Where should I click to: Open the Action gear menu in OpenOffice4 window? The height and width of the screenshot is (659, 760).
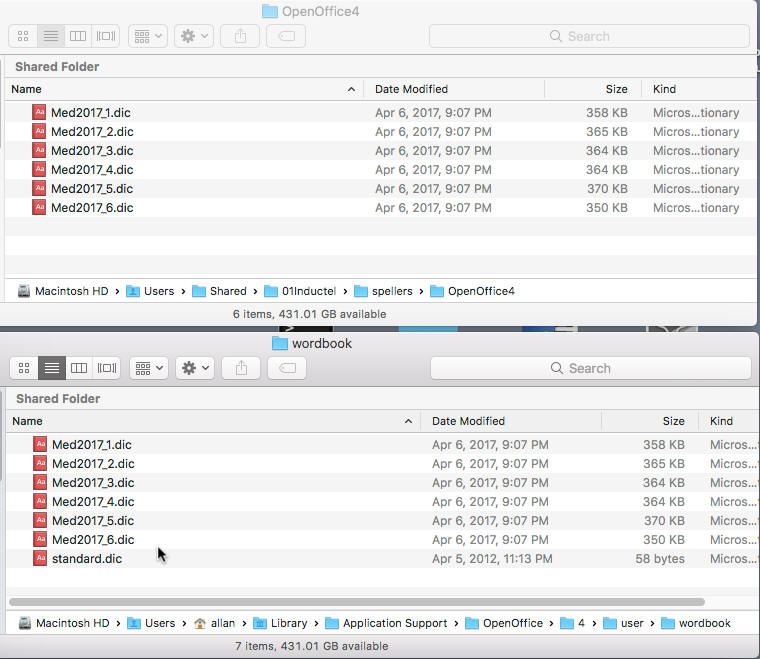[x=193, y=36]
